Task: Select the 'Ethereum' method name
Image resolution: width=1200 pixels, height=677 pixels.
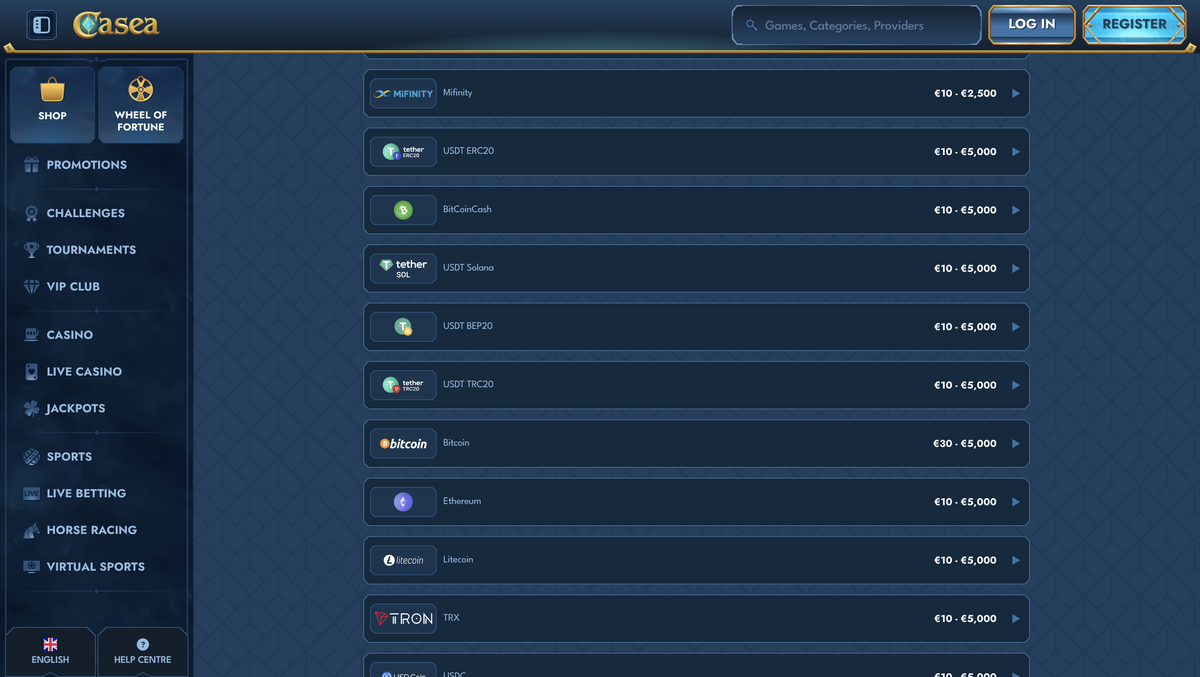Action: [462, 501]
